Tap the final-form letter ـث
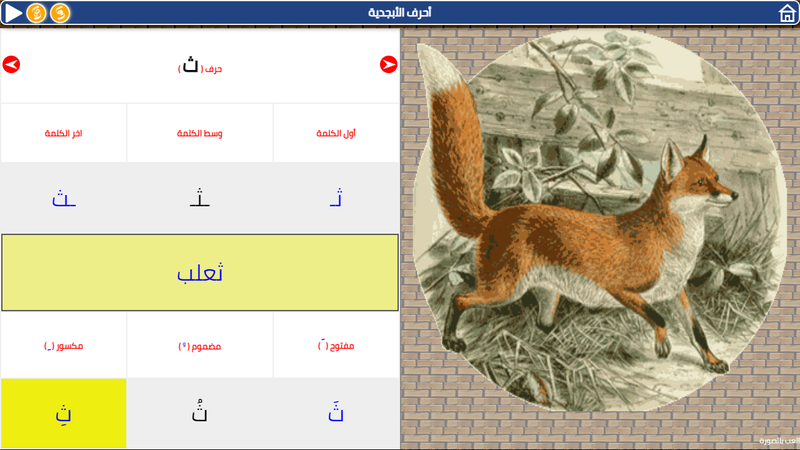The width and height of the screenshot is (800, 450). click(x=63, y=198)
